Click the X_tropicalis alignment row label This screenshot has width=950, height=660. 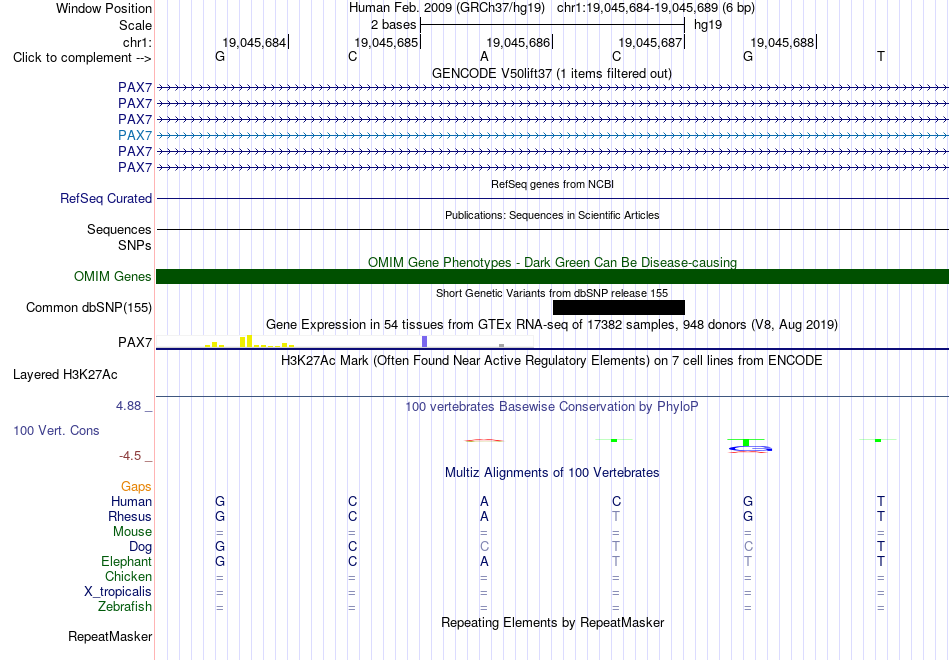pos(118,592)
